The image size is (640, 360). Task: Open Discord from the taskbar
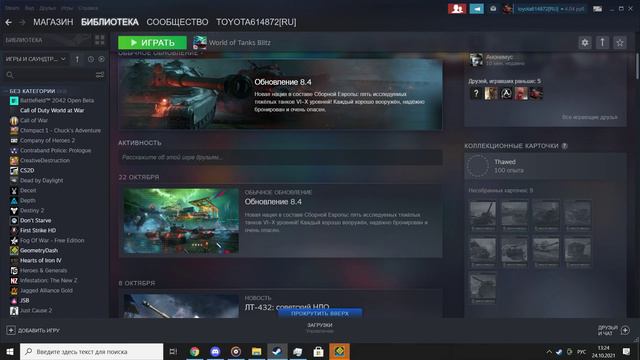215,351
